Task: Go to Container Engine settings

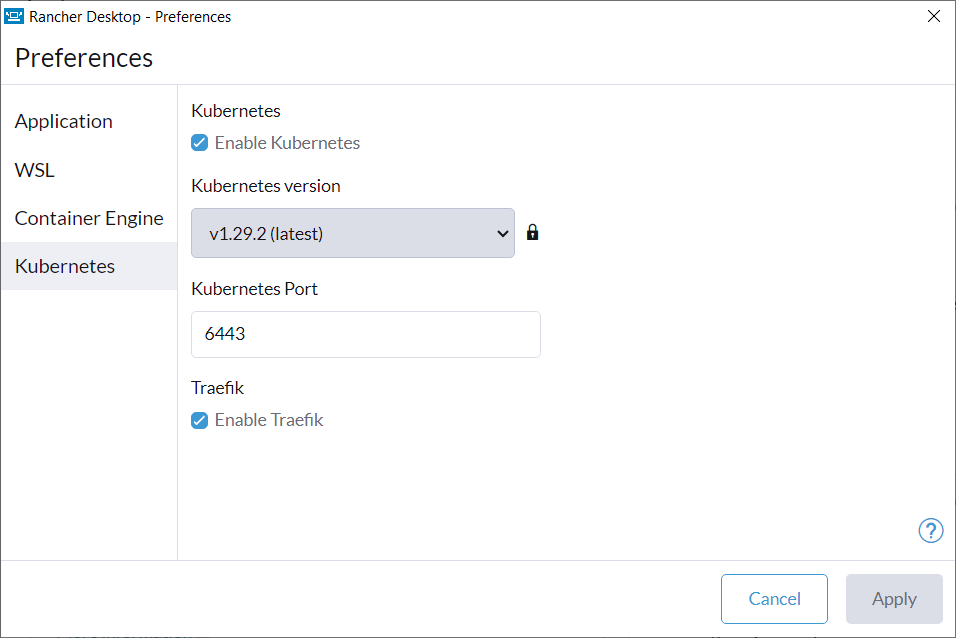Action: pos(89,218)
